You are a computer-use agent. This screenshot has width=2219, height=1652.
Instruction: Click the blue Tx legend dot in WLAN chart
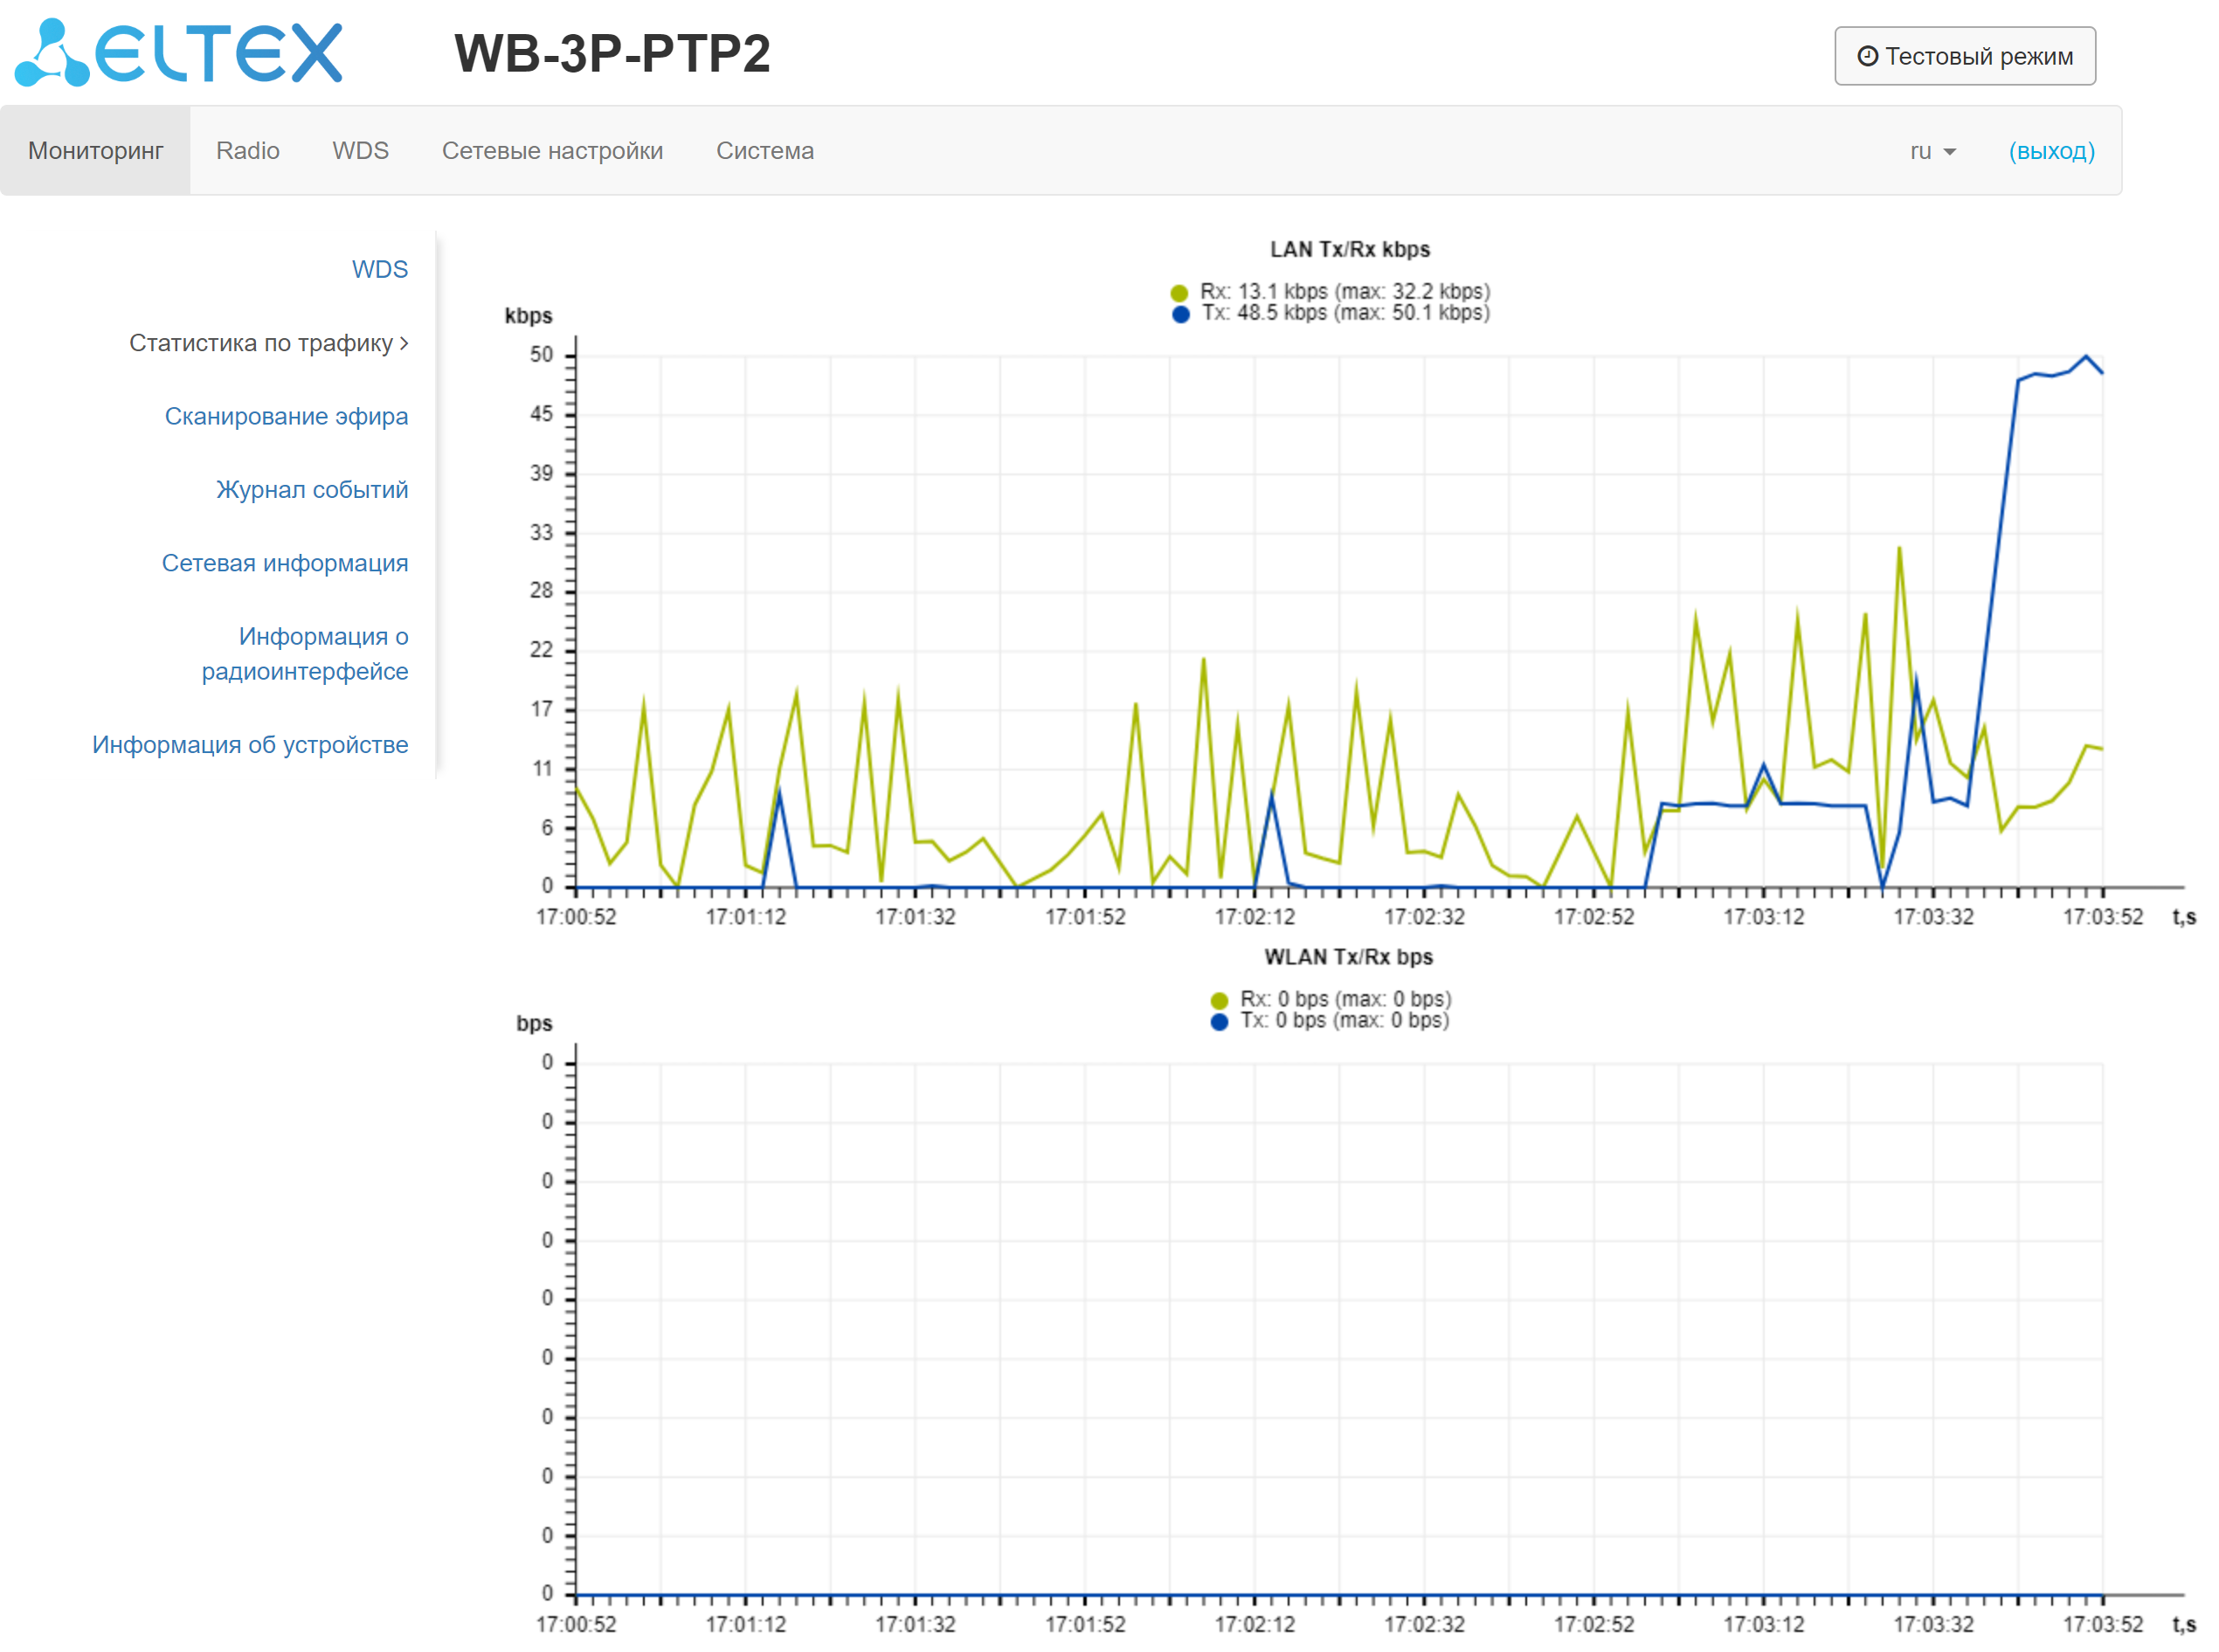point(1218,1021)
